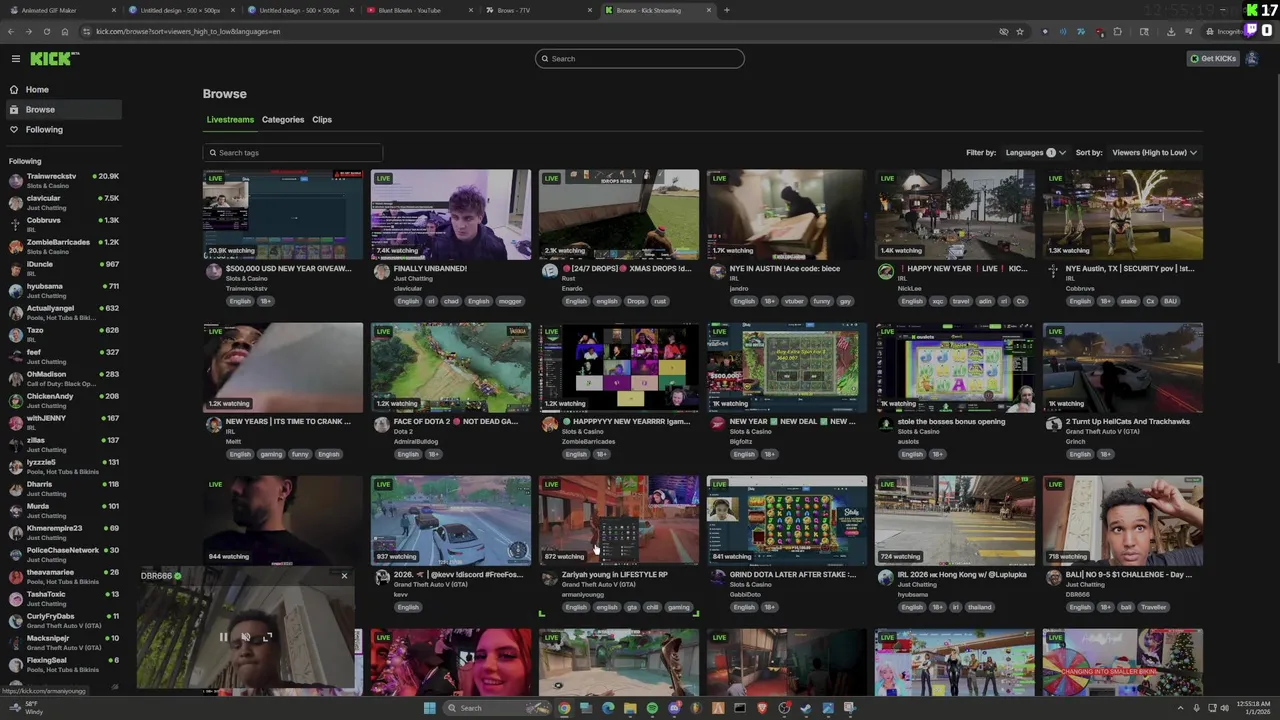Screen dimensions: 1280x720
Task: Open the hamburger sidebar menu
Action: tap(15, 59)
